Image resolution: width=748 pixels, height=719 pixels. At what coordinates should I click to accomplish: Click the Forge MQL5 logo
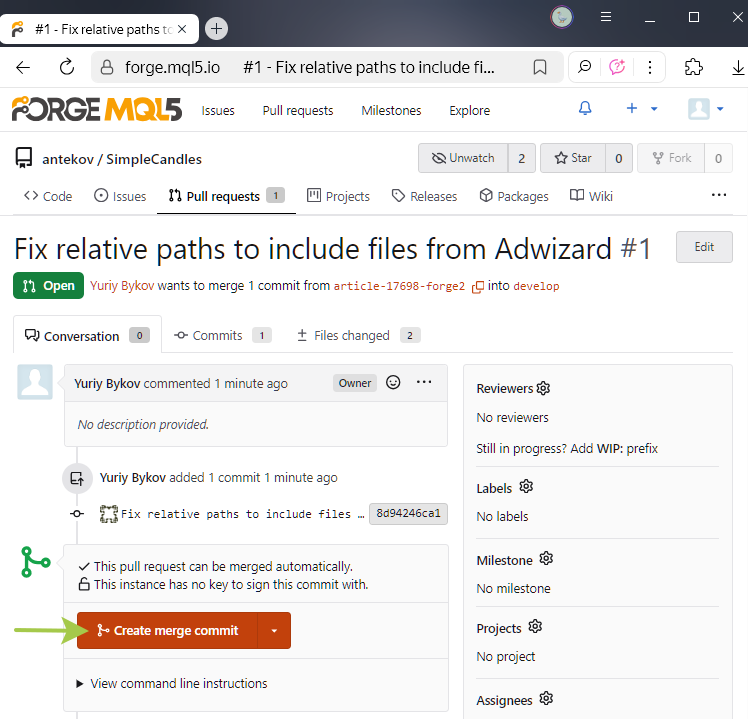97,109
